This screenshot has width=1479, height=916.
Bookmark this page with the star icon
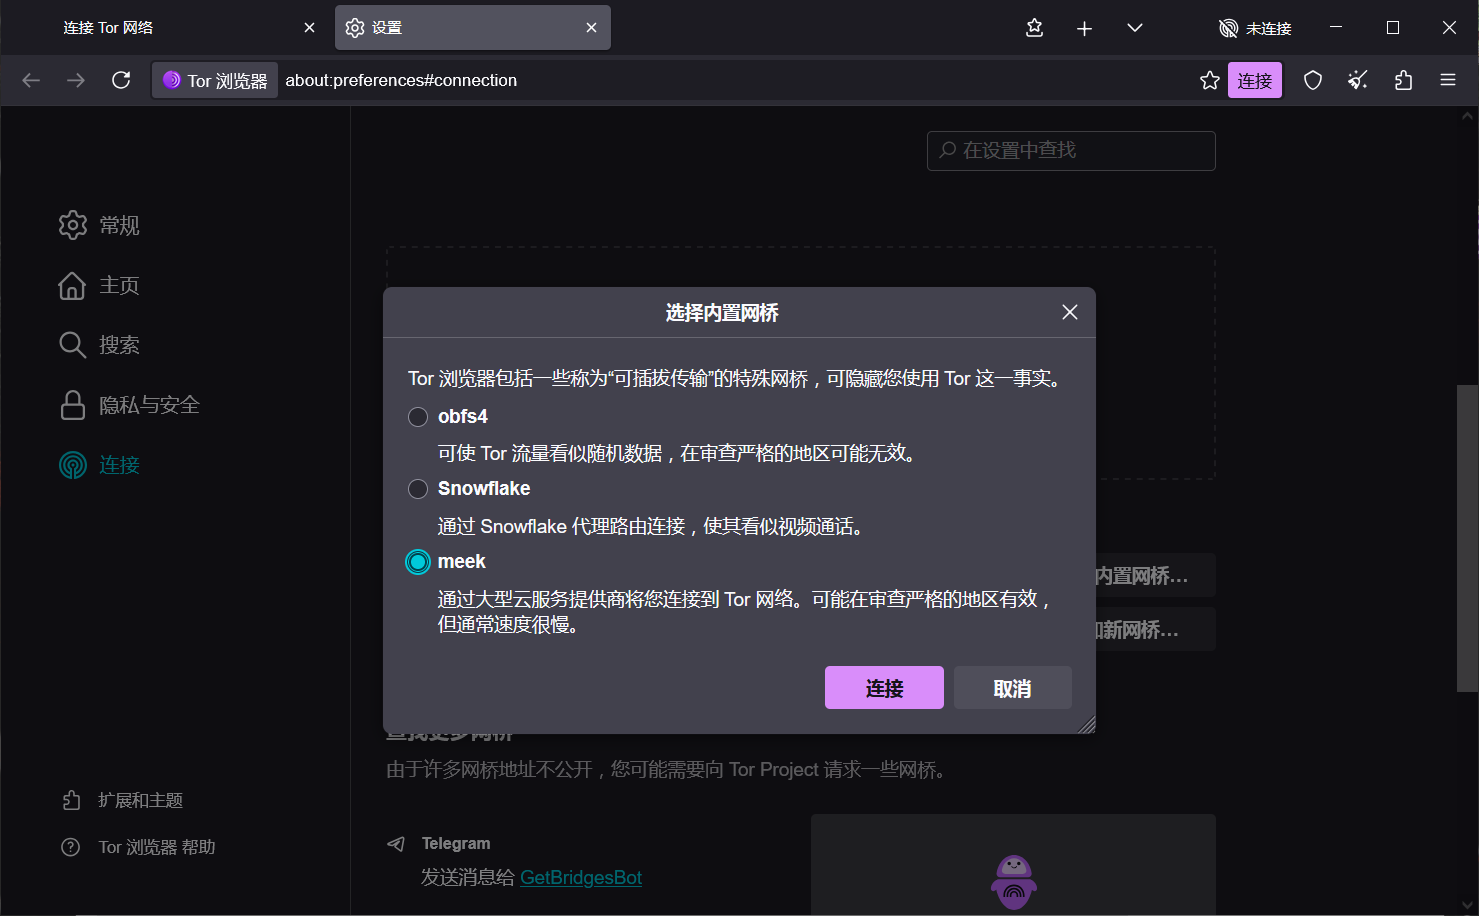pos(1209,80)
